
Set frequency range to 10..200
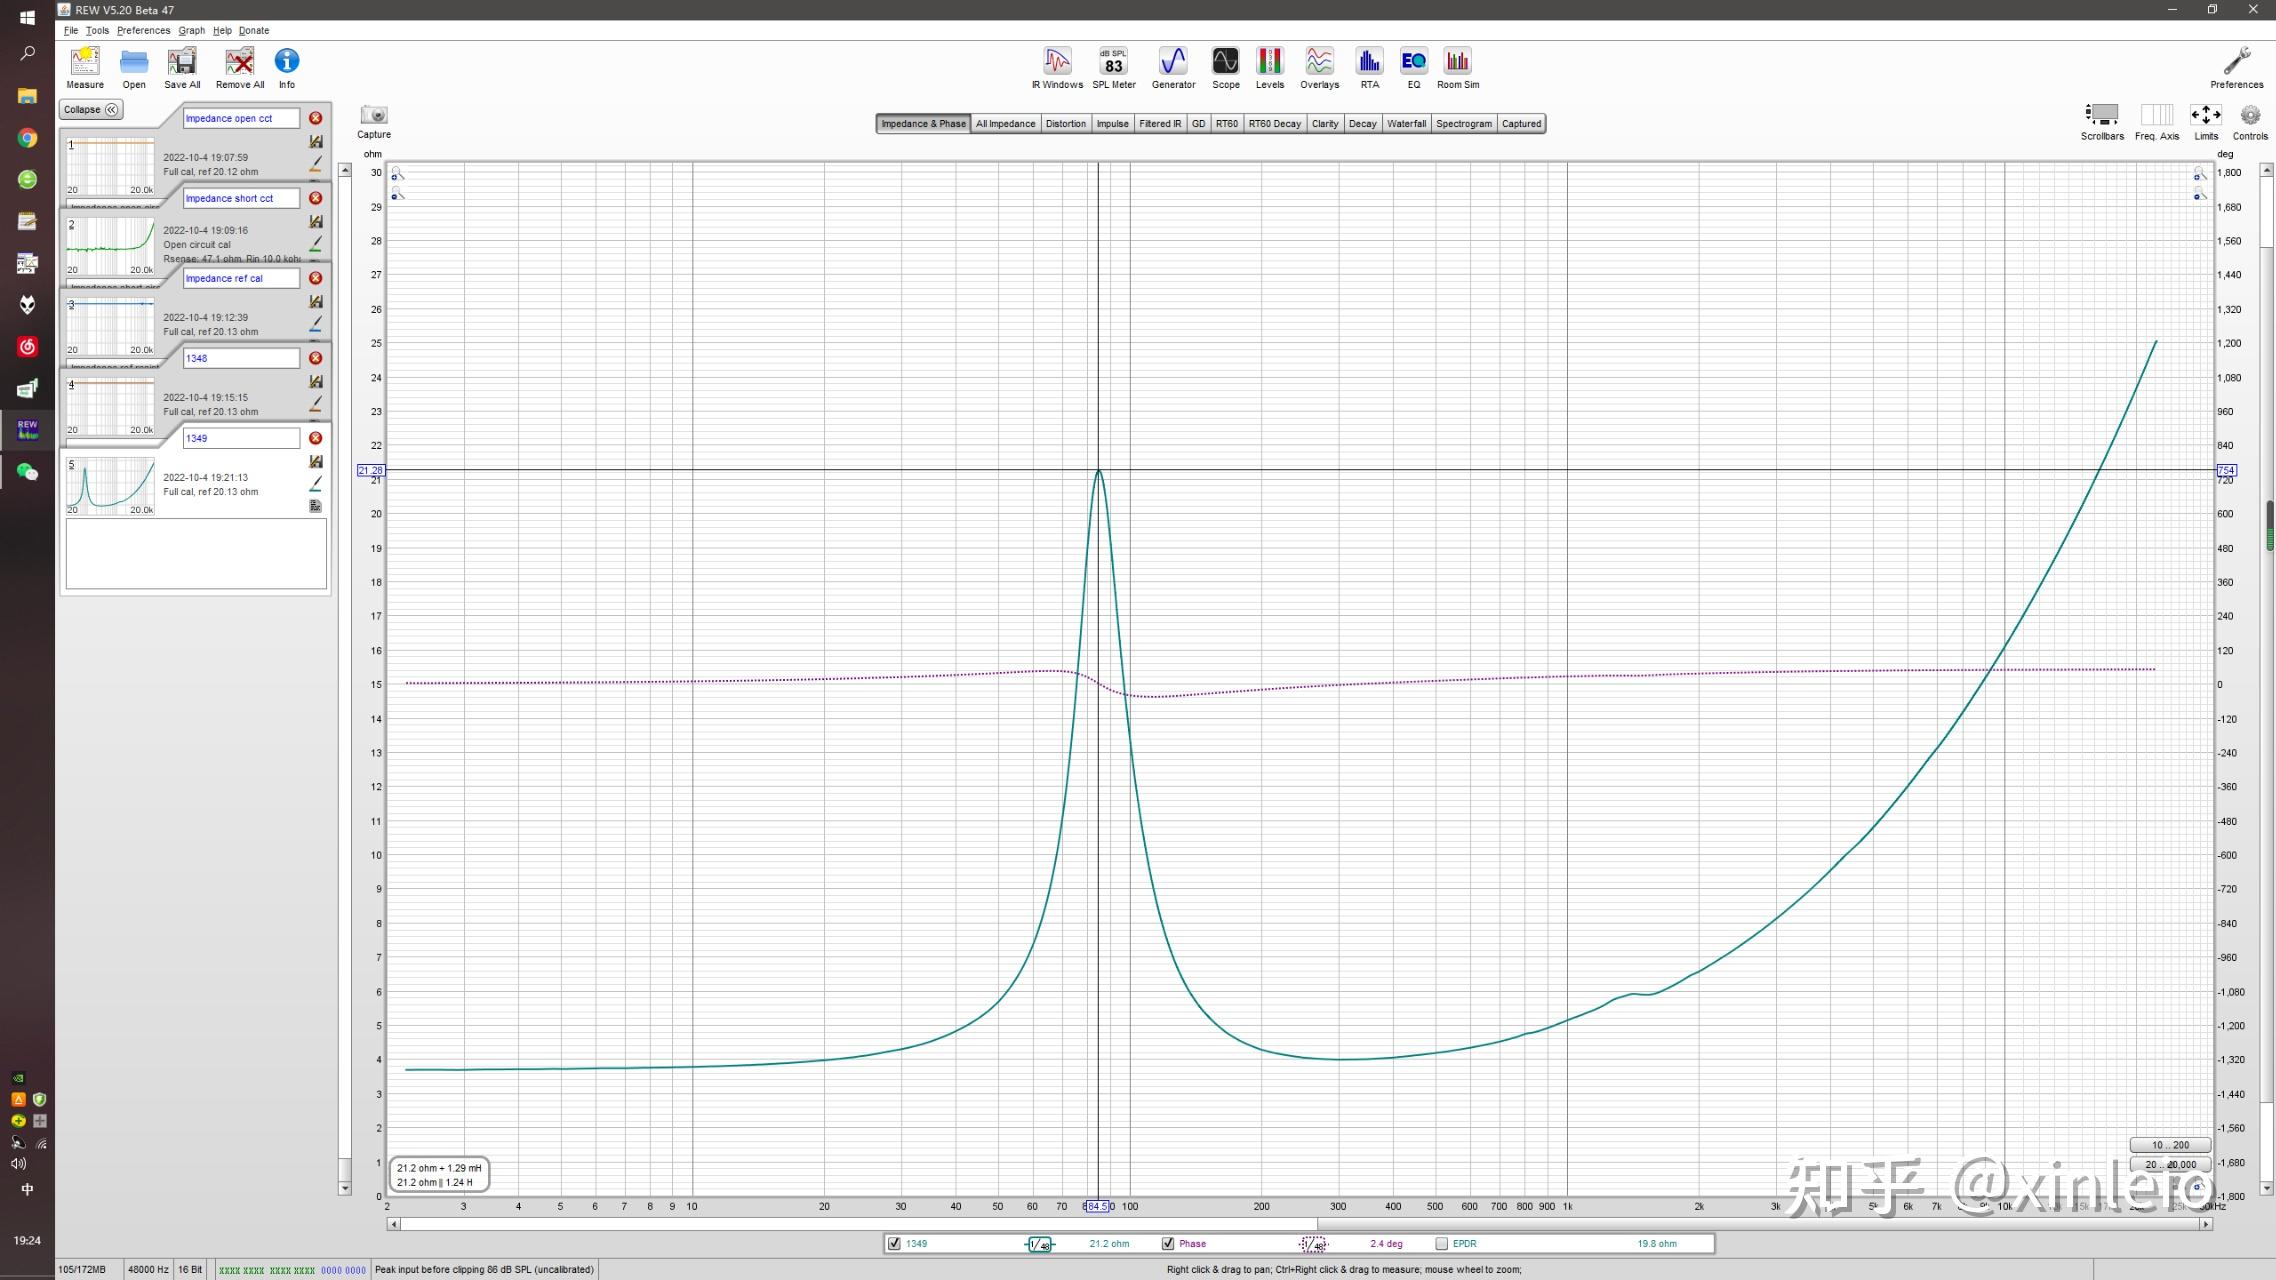tap(2169, 1145)
